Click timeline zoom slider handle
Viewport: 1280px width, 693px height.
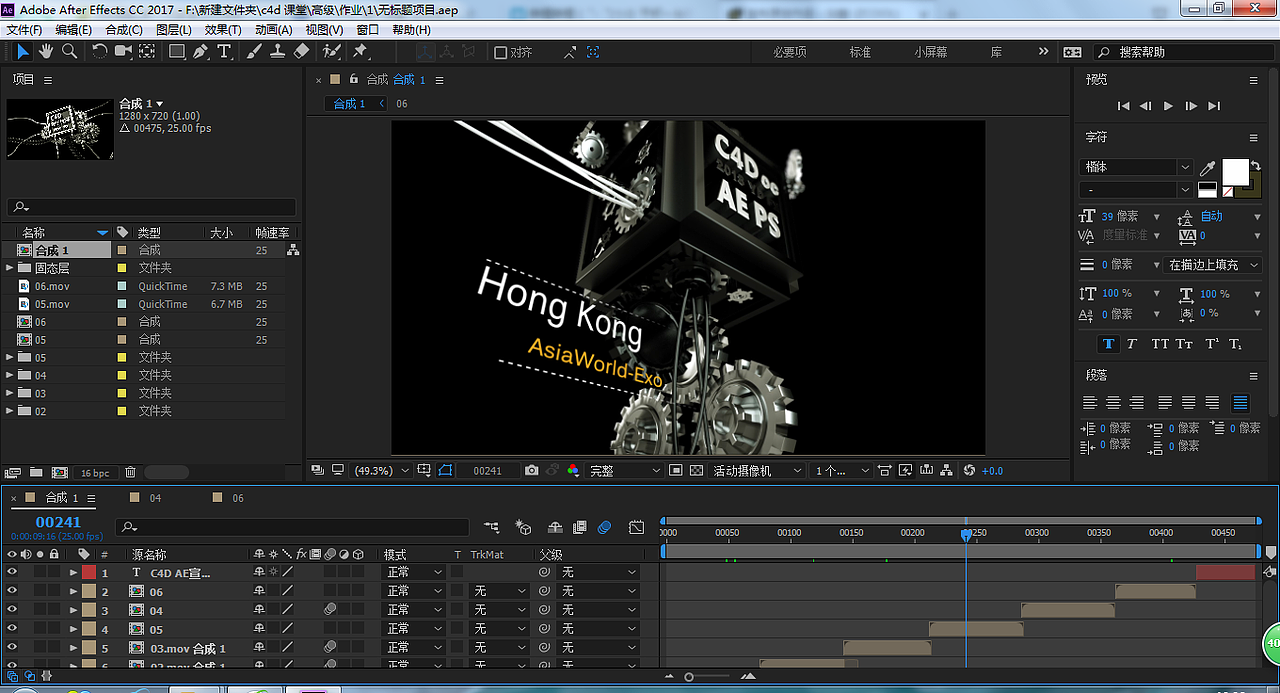(689, 677)
